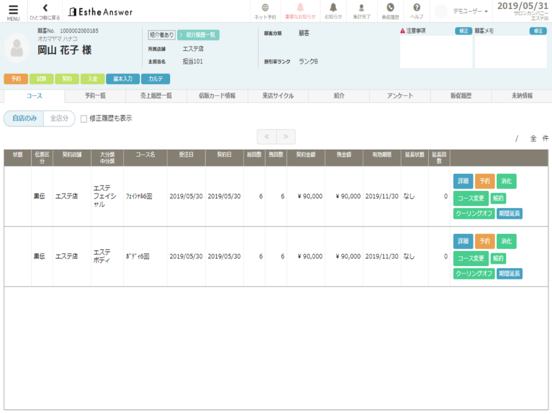Go to next page arrow

pyautogui.click(x=286, y=137)
